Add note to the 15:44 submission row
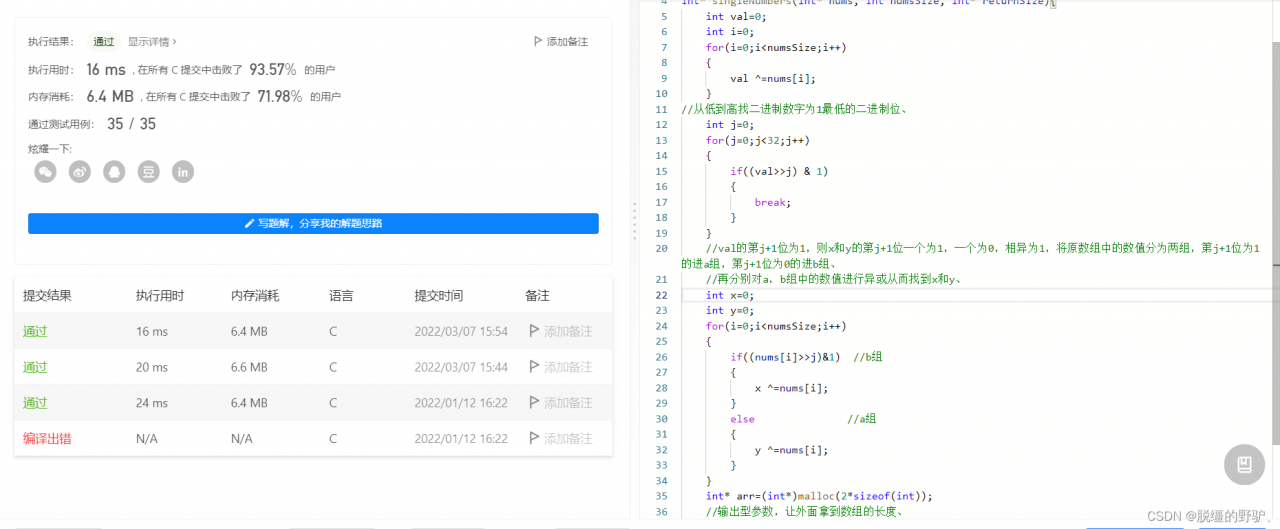The width and height of the screenshot is (1280, 529). [x=561, y=367]
